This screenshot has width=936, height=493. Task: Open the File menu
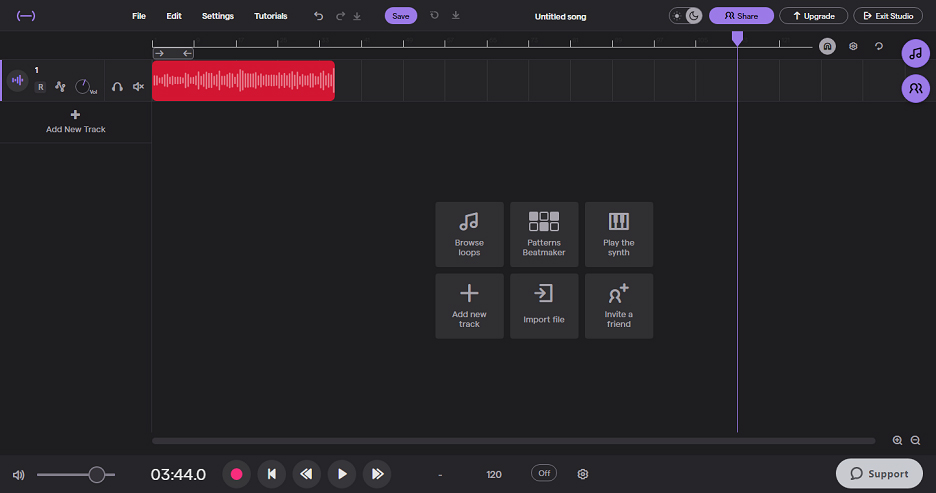pyautogui.click(x=139, y=16)
